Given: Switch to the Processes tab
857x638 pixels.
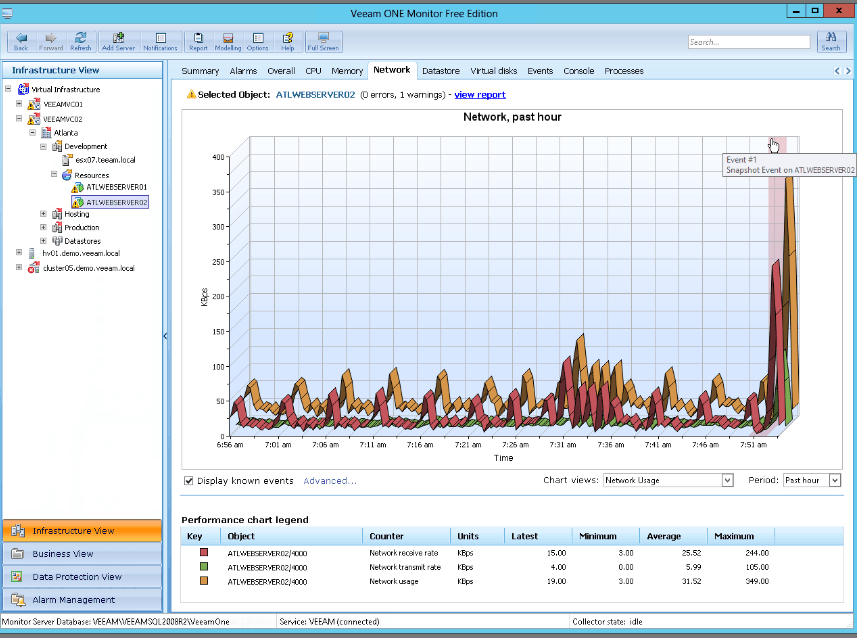Looking at the screenshot, I should 624,71.
